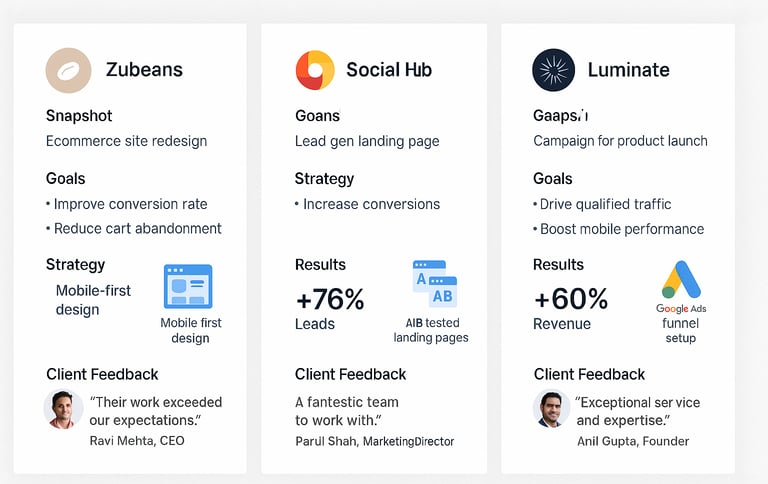
Task: Click the Lead gen landing page text
Action: (x=367, y=141)
